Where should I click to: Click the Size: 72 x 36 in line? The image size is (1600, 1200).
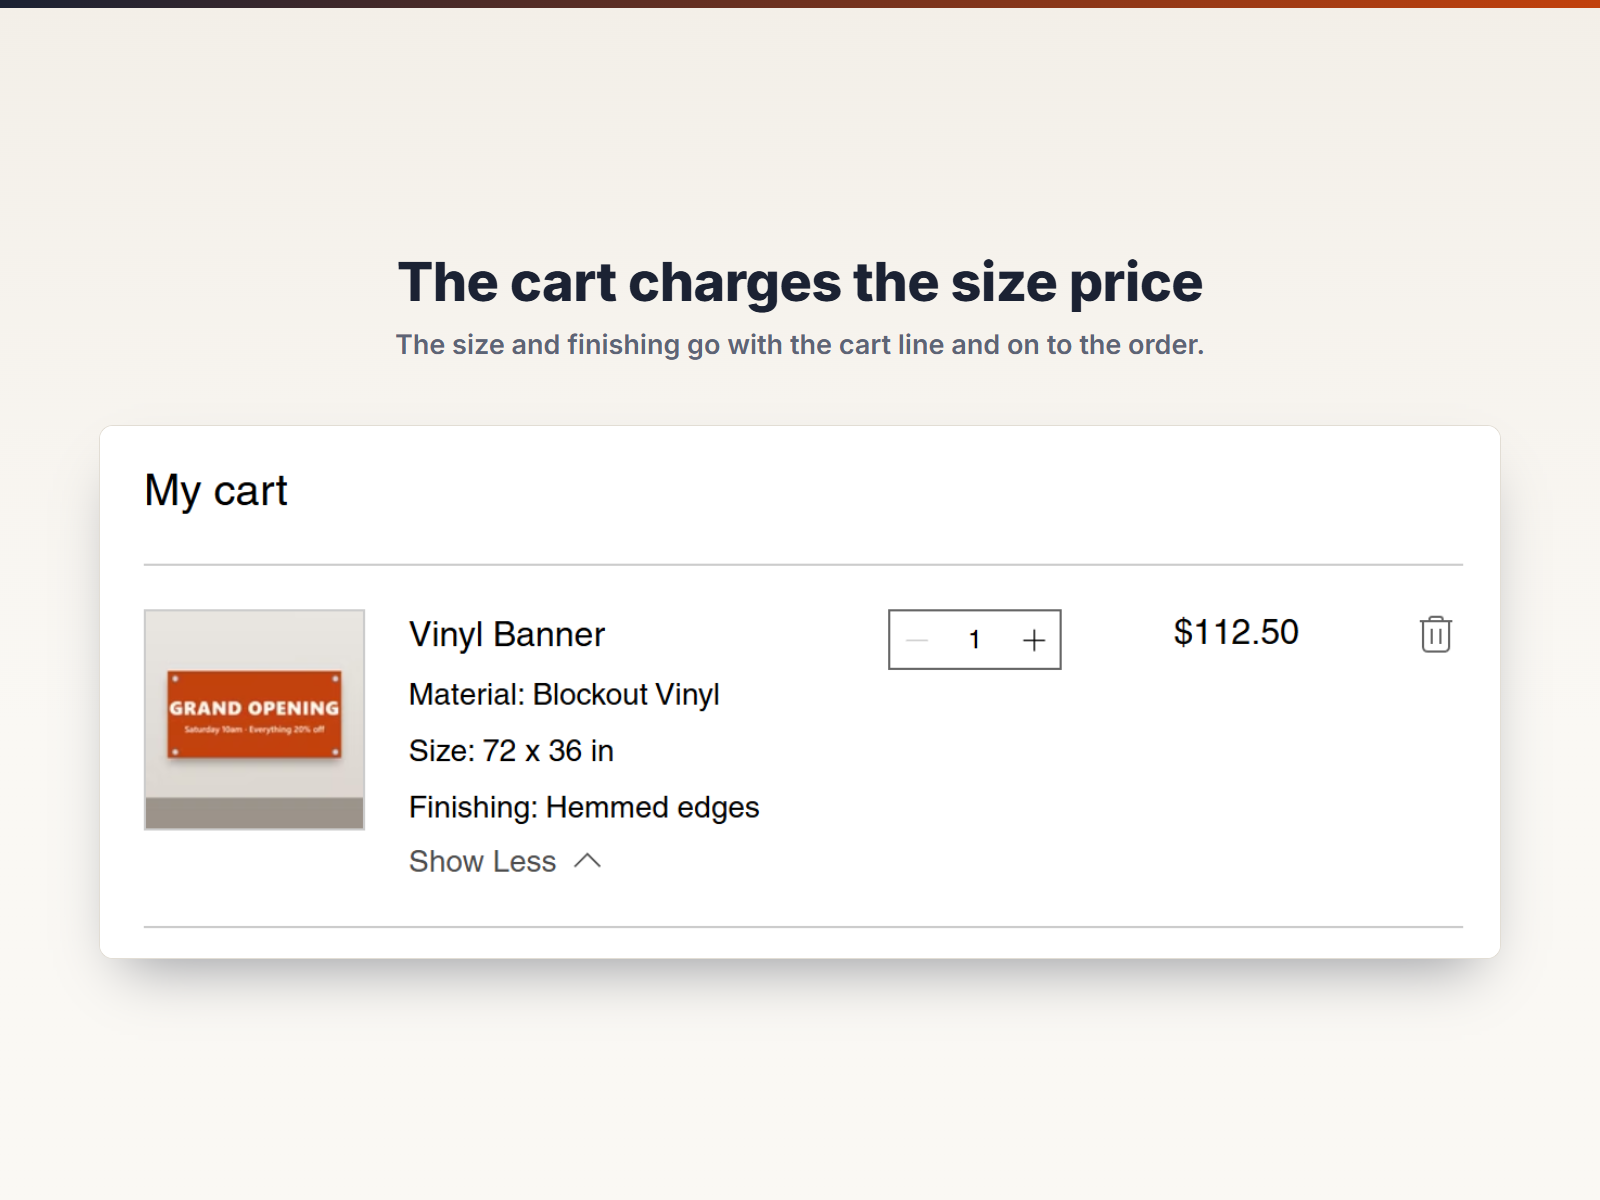pos(511,751)
